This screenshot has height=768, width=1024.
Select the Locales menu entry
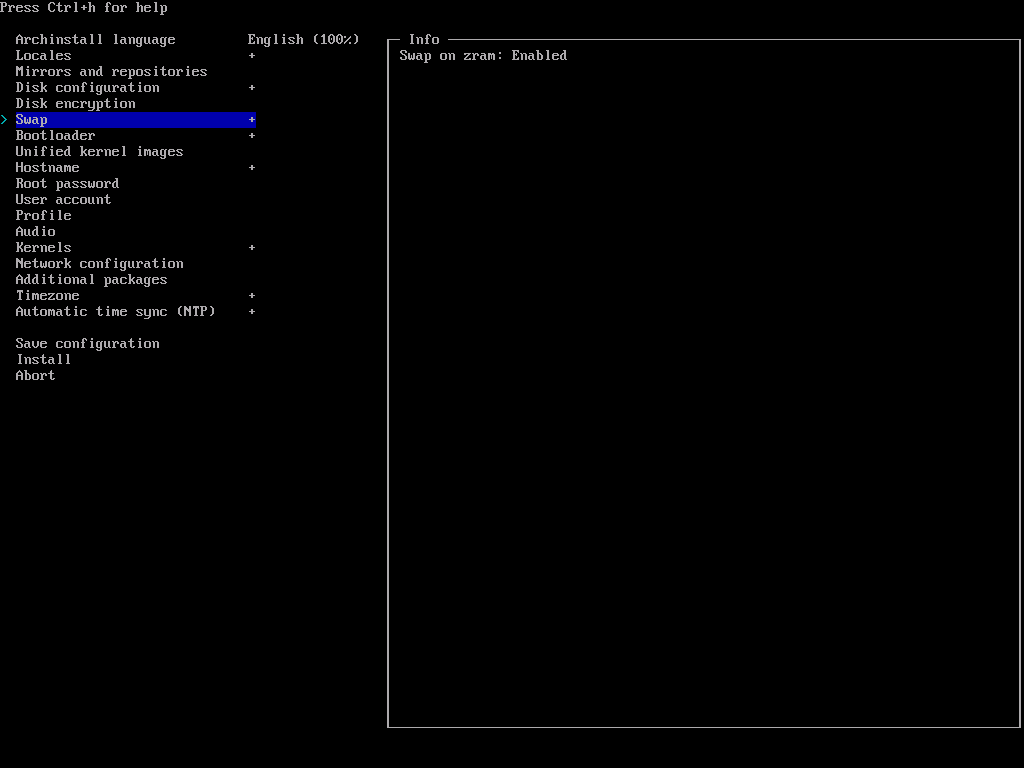(43, 56)
